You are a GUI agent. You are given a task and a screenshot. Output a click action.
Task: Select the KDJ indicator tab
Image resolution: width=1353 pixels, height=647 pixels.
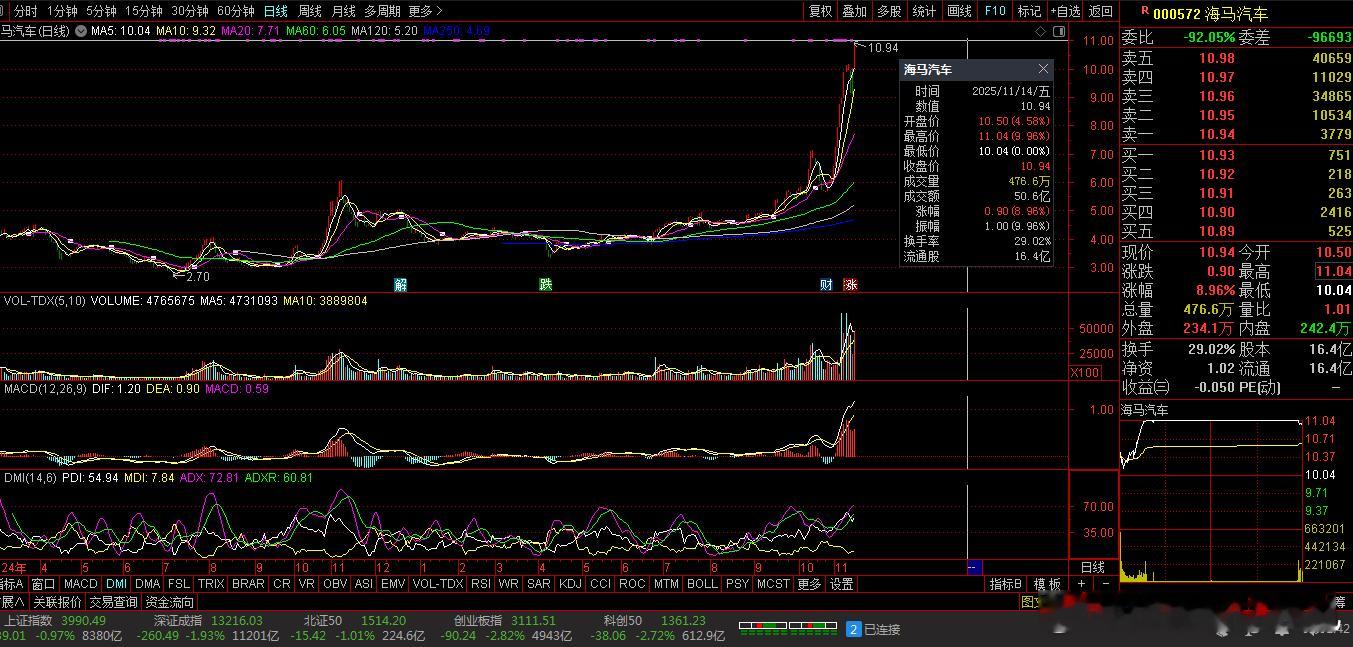(570, 584)
